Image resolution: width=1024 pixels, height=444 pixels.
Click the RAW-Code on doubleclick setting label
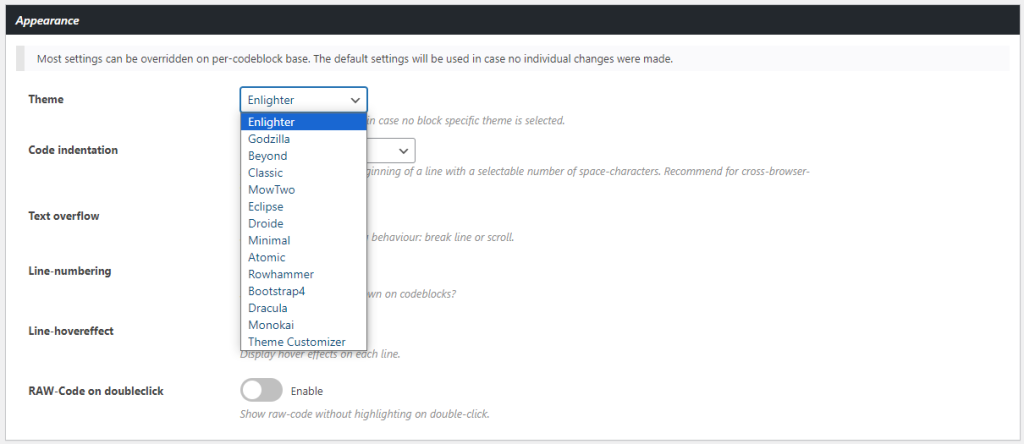pos(96,391)
